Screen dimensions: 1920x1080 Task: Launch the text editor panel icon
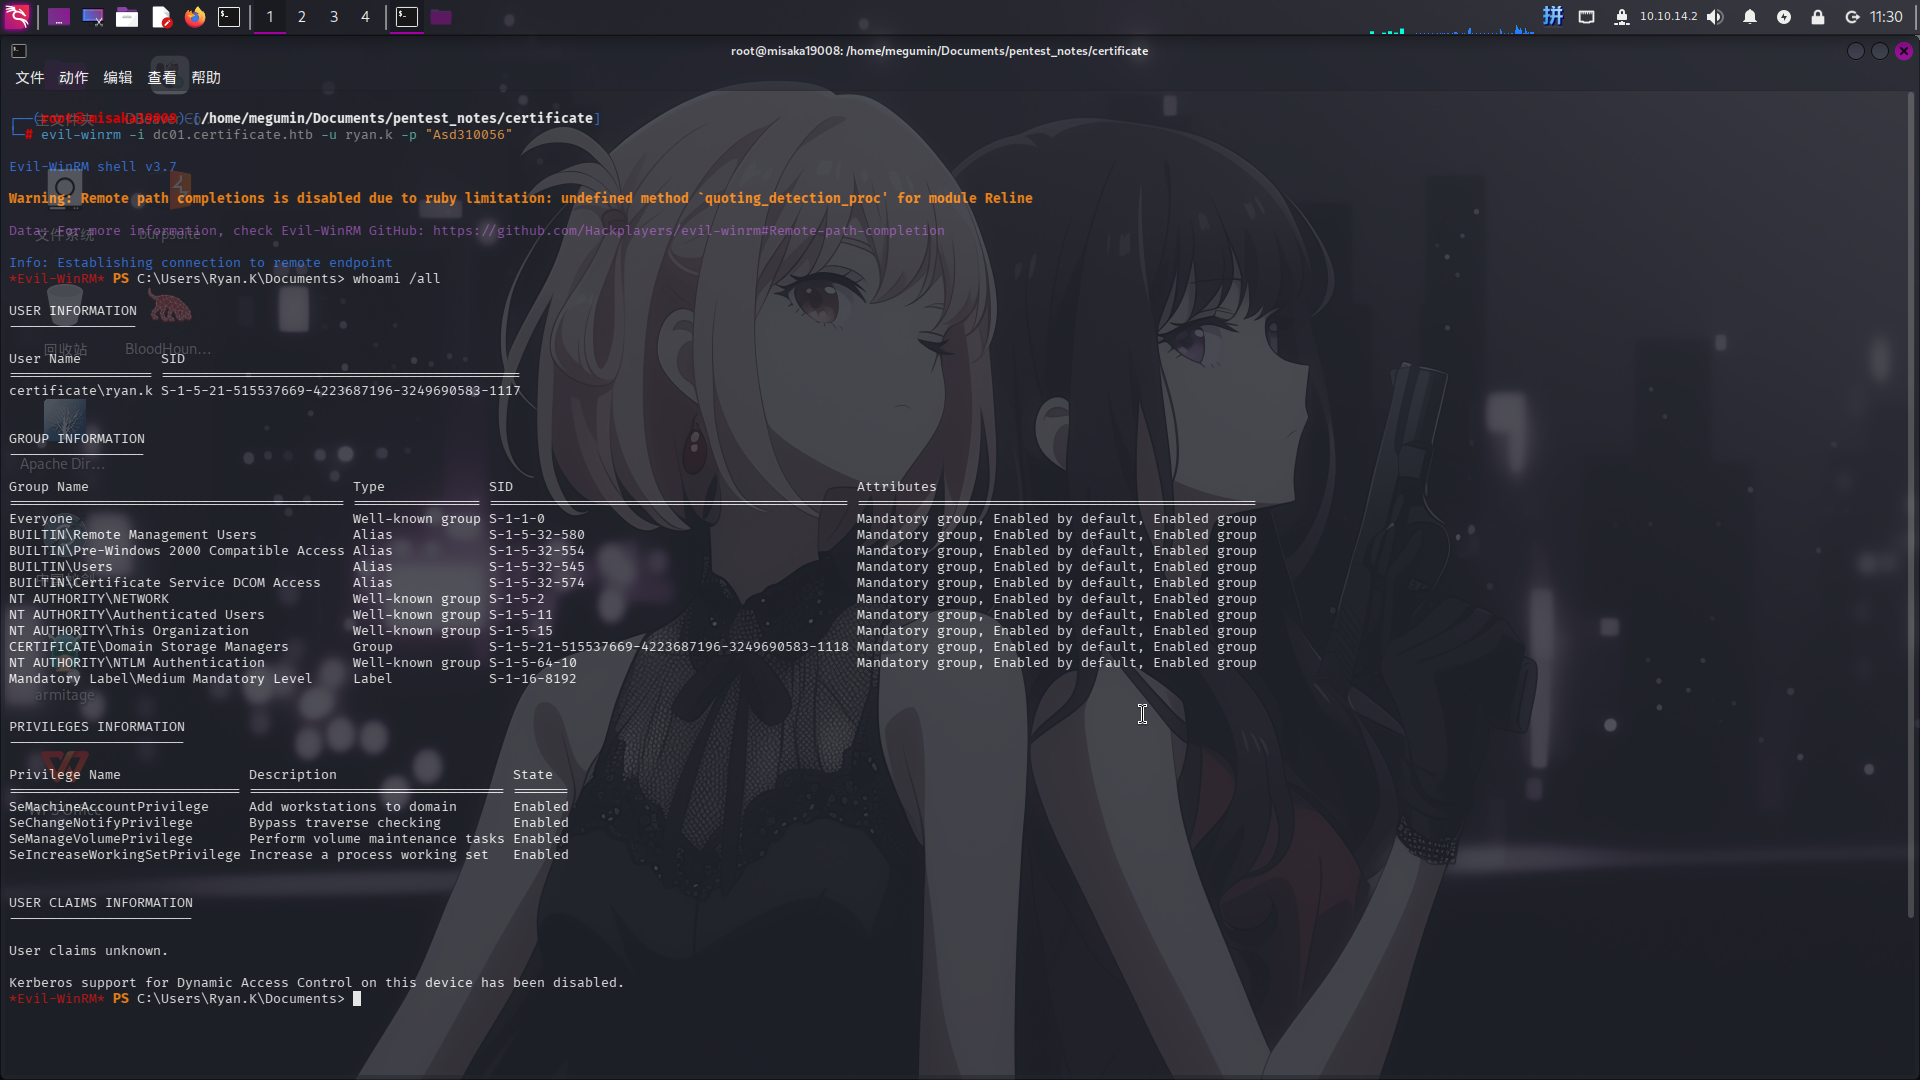tap(161, 16)
